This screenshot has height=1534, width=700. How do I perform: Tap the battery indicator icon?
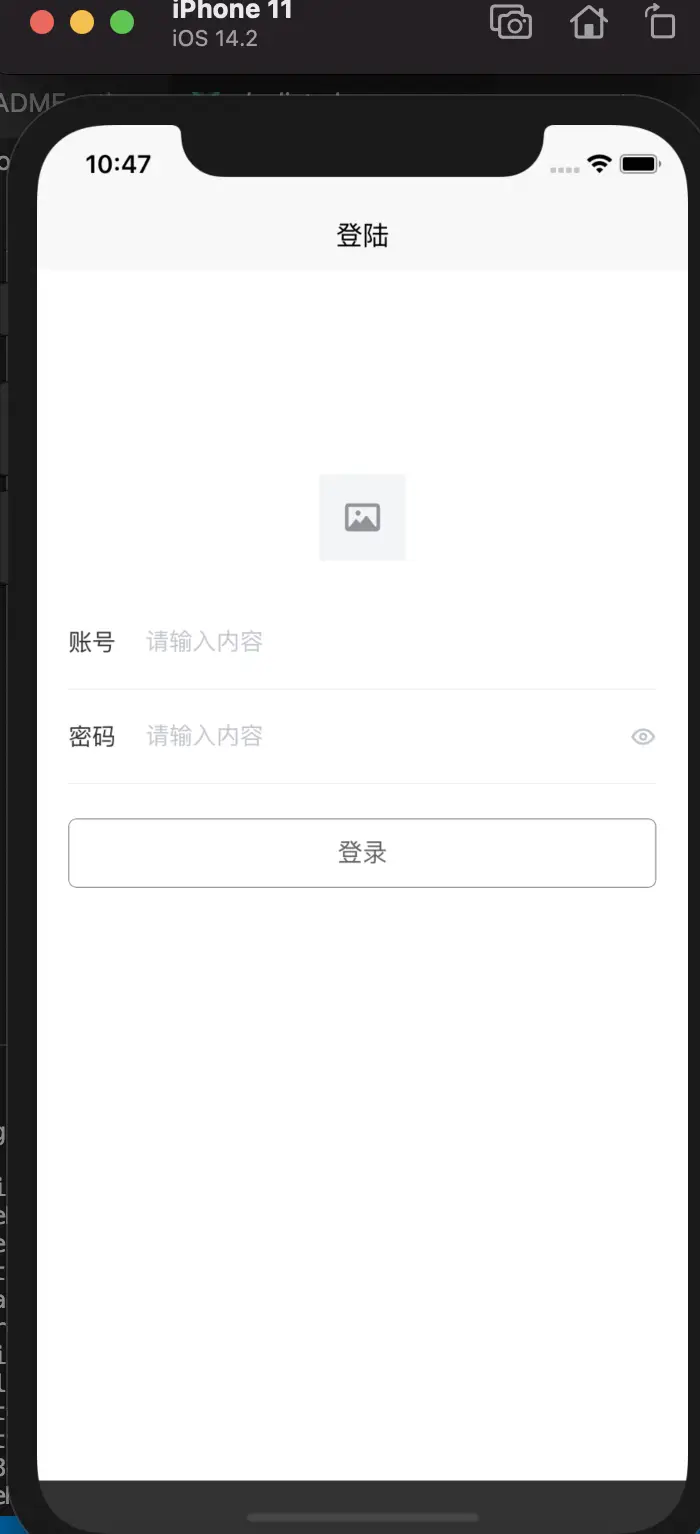pyautogui.click(x=639, y=164)
